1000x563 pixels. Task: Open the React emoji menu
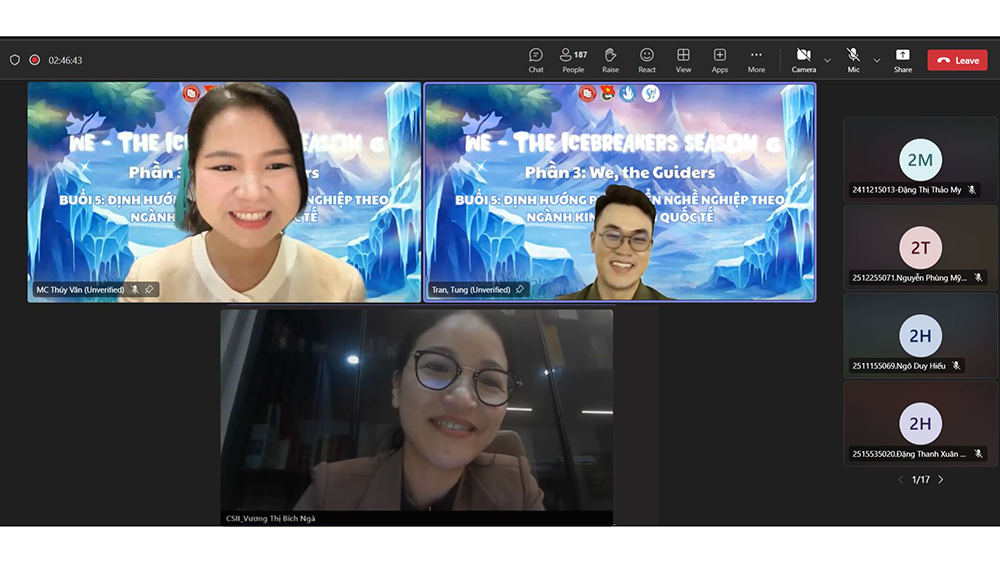click(647, 60)
